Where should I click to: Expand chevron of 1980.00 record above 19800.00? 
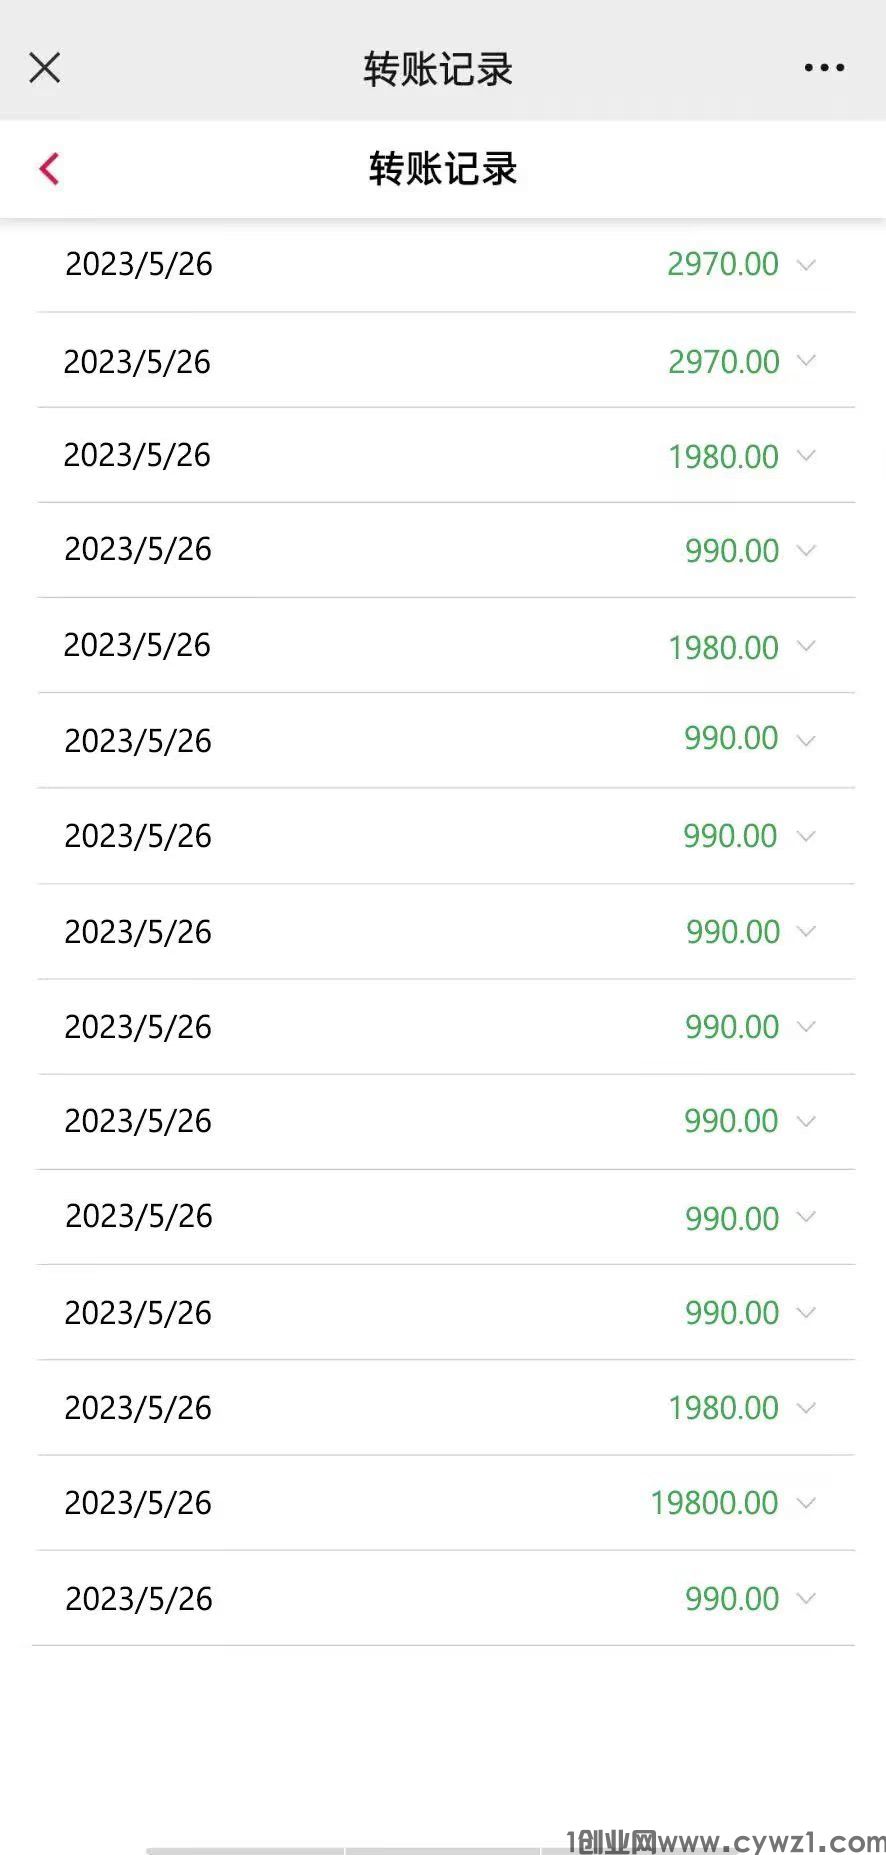pos(806,1408)
